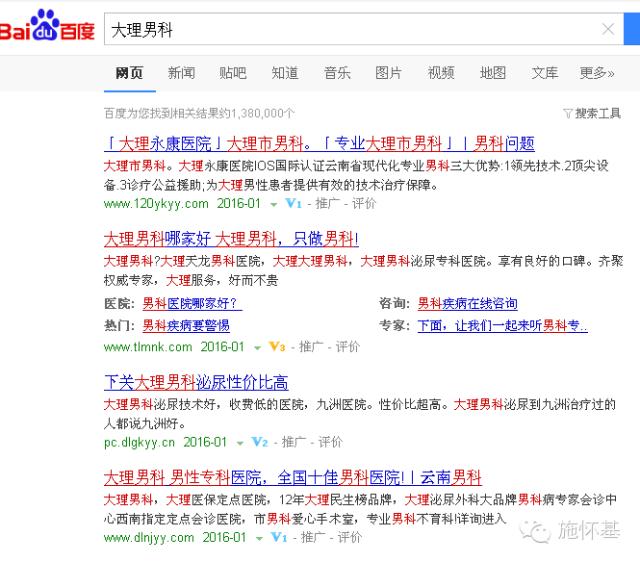
Task: Click the www.dlnjyy.com URL
Action: [149, 538]
